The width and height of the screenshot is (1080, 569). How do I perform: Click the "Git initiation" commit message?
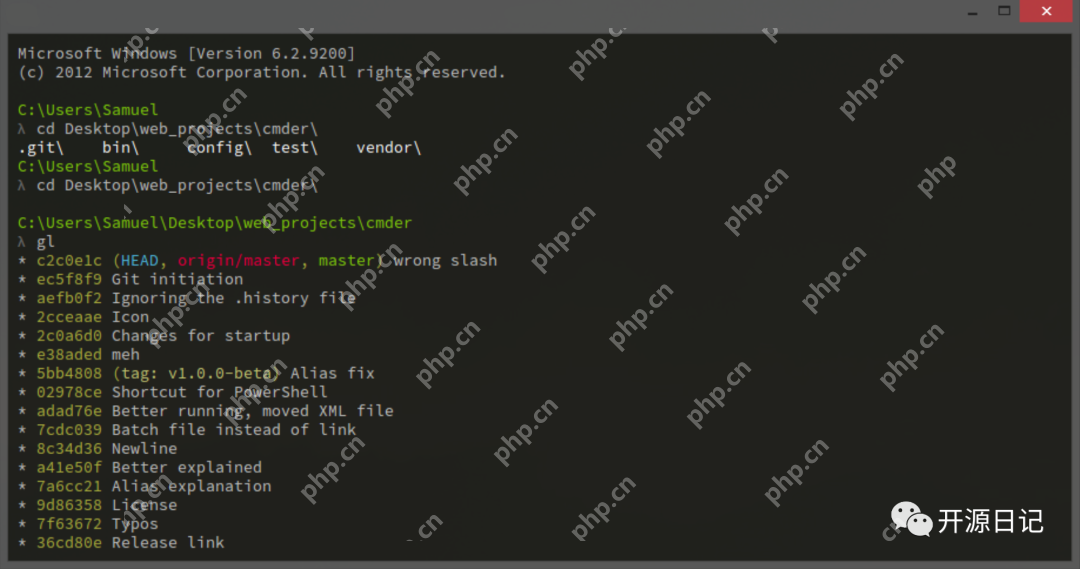[x=177, y=280]
